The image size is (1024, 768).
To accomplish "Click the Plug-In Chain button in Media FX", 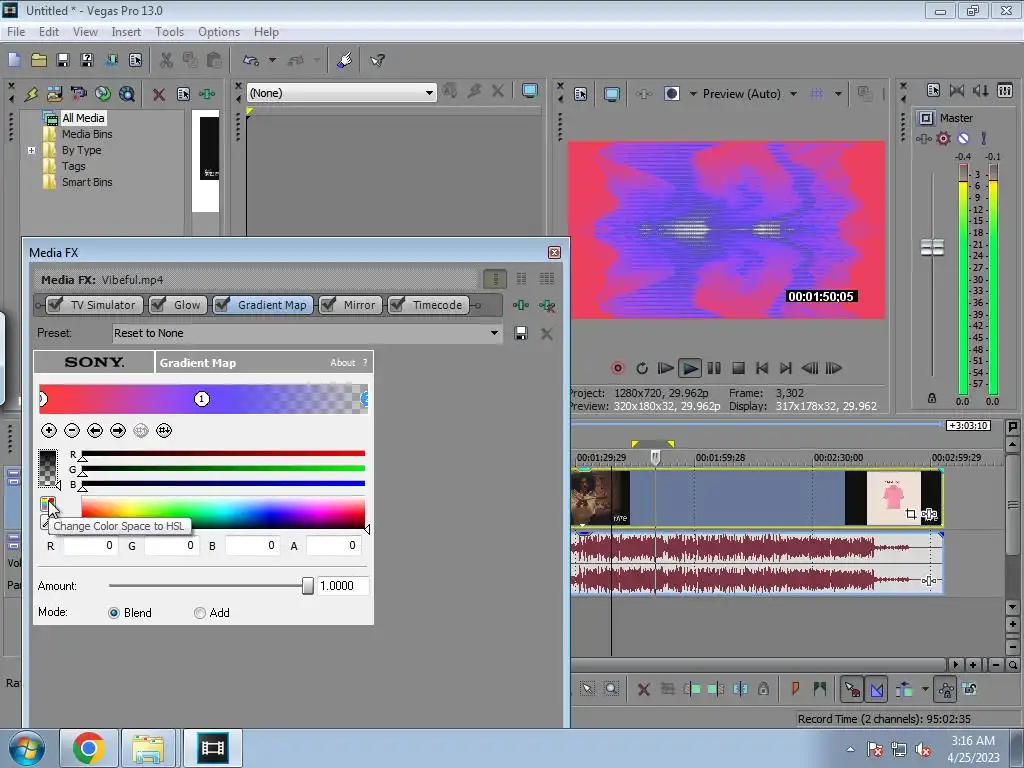I will tap(520, 305).
